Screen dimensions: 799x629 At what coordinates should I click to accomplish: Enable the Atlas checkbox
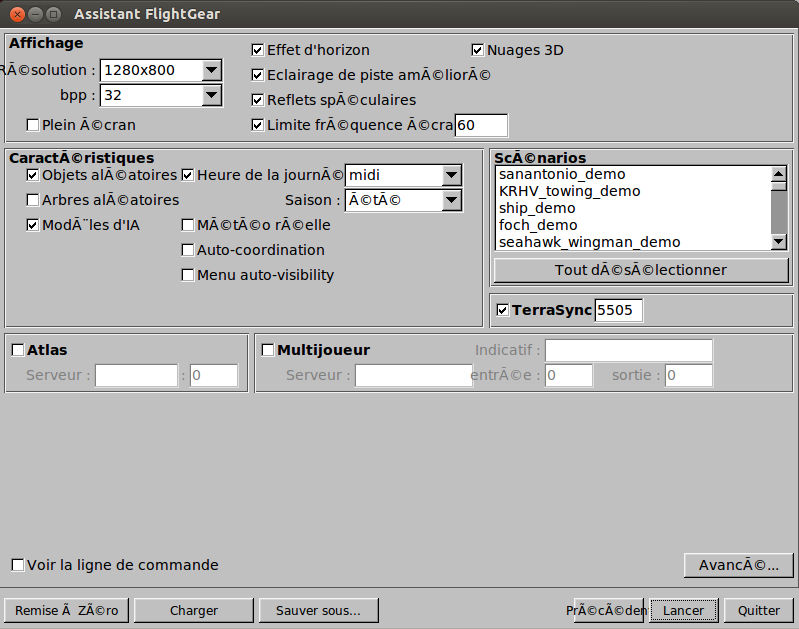(x=18, y=350)
